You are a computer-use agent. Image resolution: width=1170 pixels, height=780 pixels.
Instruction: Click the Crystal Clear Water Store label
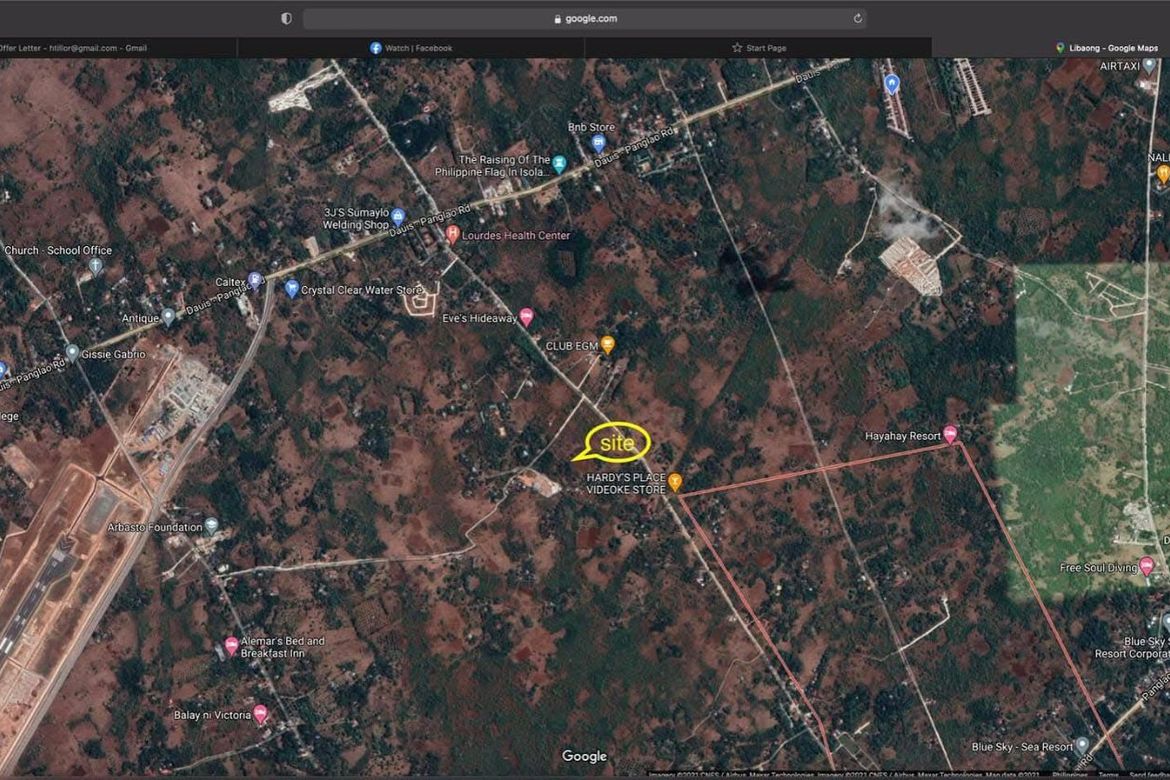tap(362, 290)
